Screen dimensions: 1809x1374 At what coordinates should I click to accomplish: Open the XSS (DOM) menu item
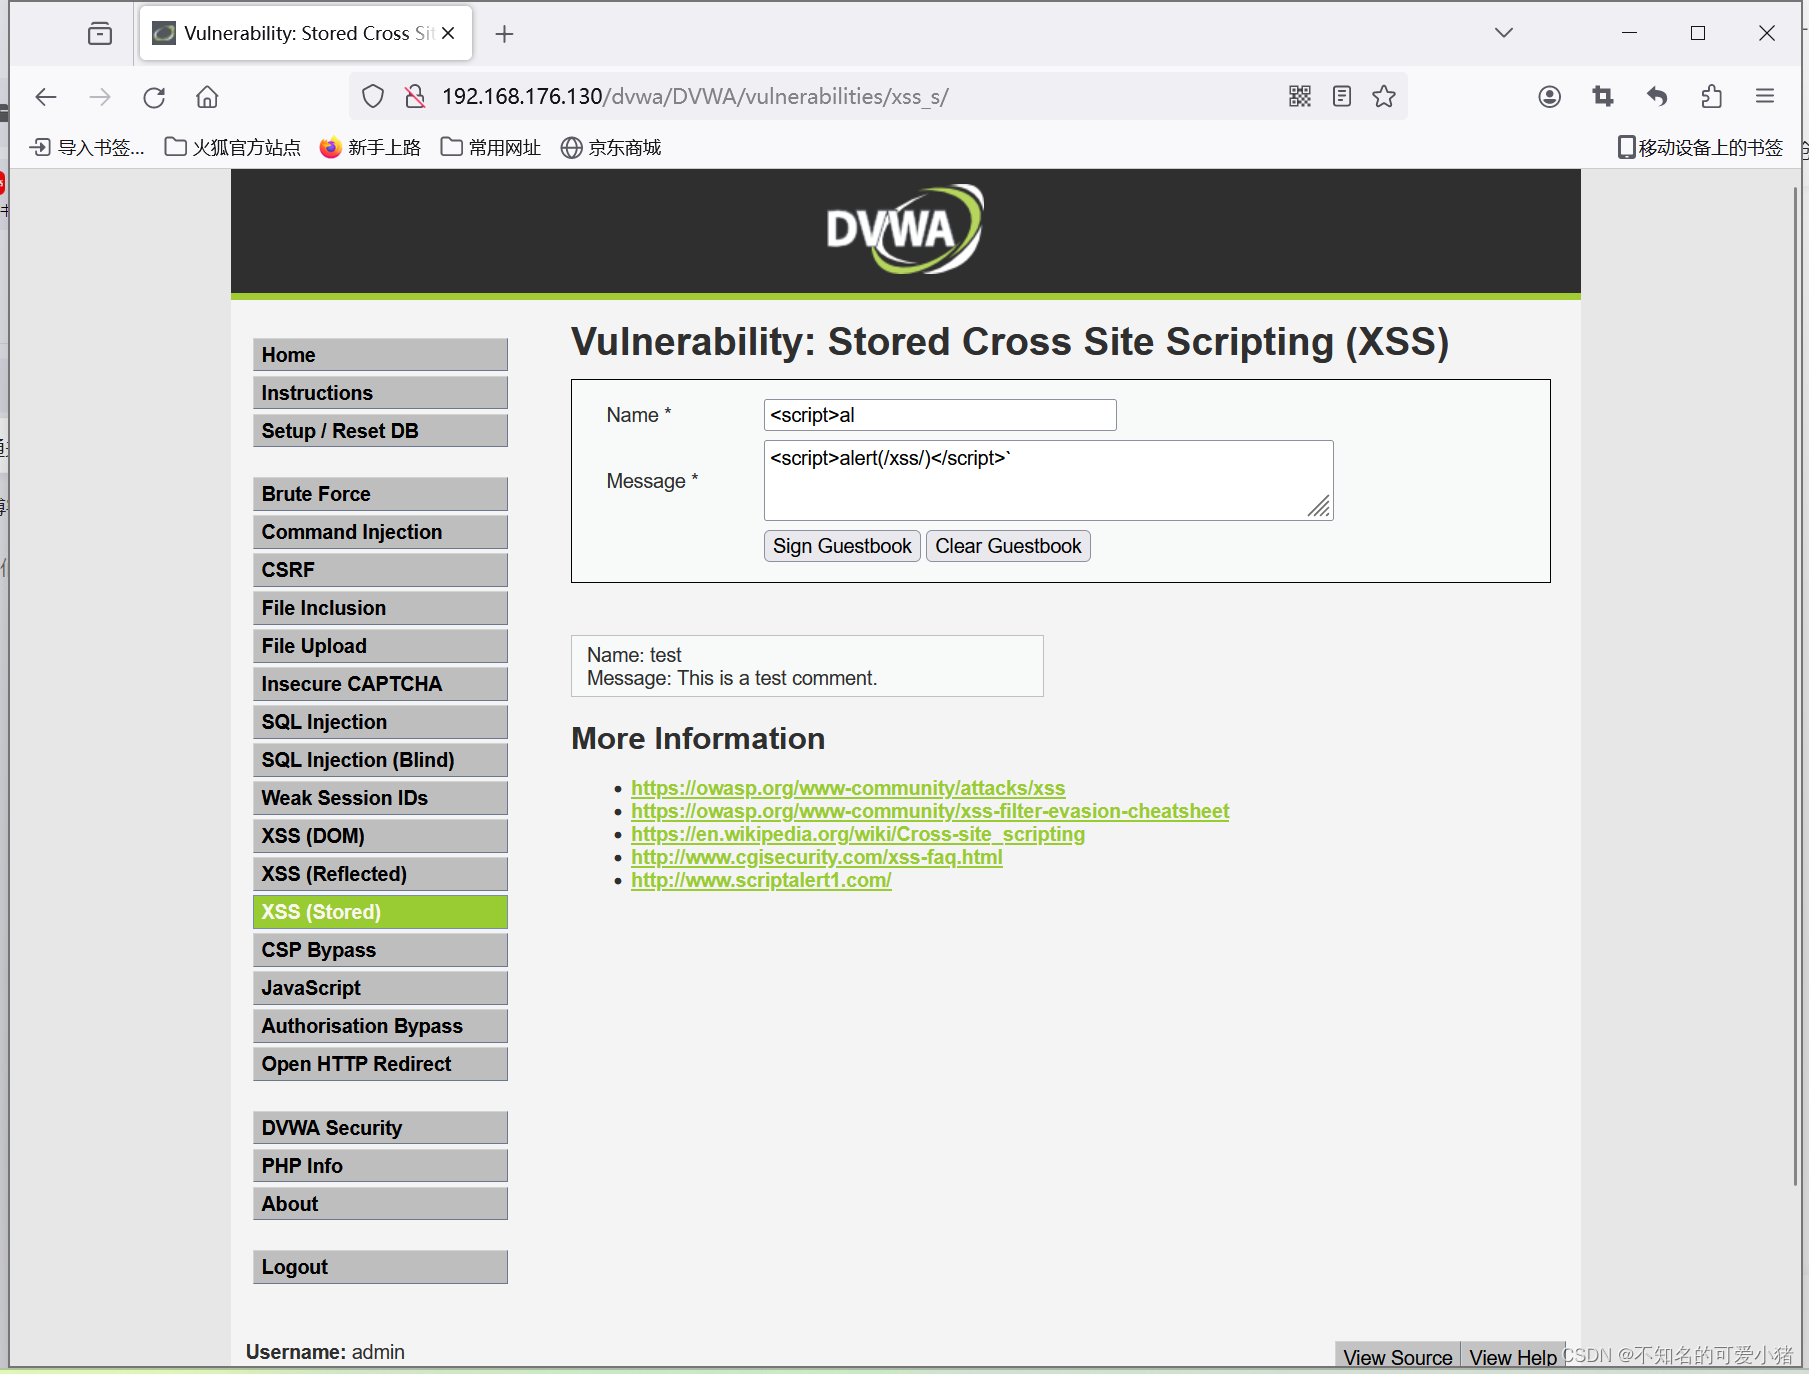380,836
